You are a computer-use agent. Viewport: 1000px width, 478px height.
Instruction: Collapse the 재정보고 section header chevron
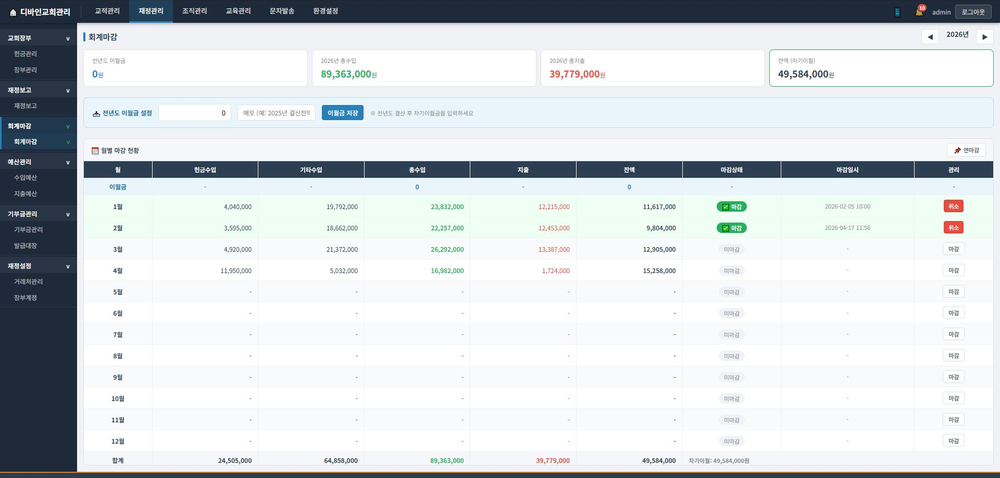tap(68, 91)
